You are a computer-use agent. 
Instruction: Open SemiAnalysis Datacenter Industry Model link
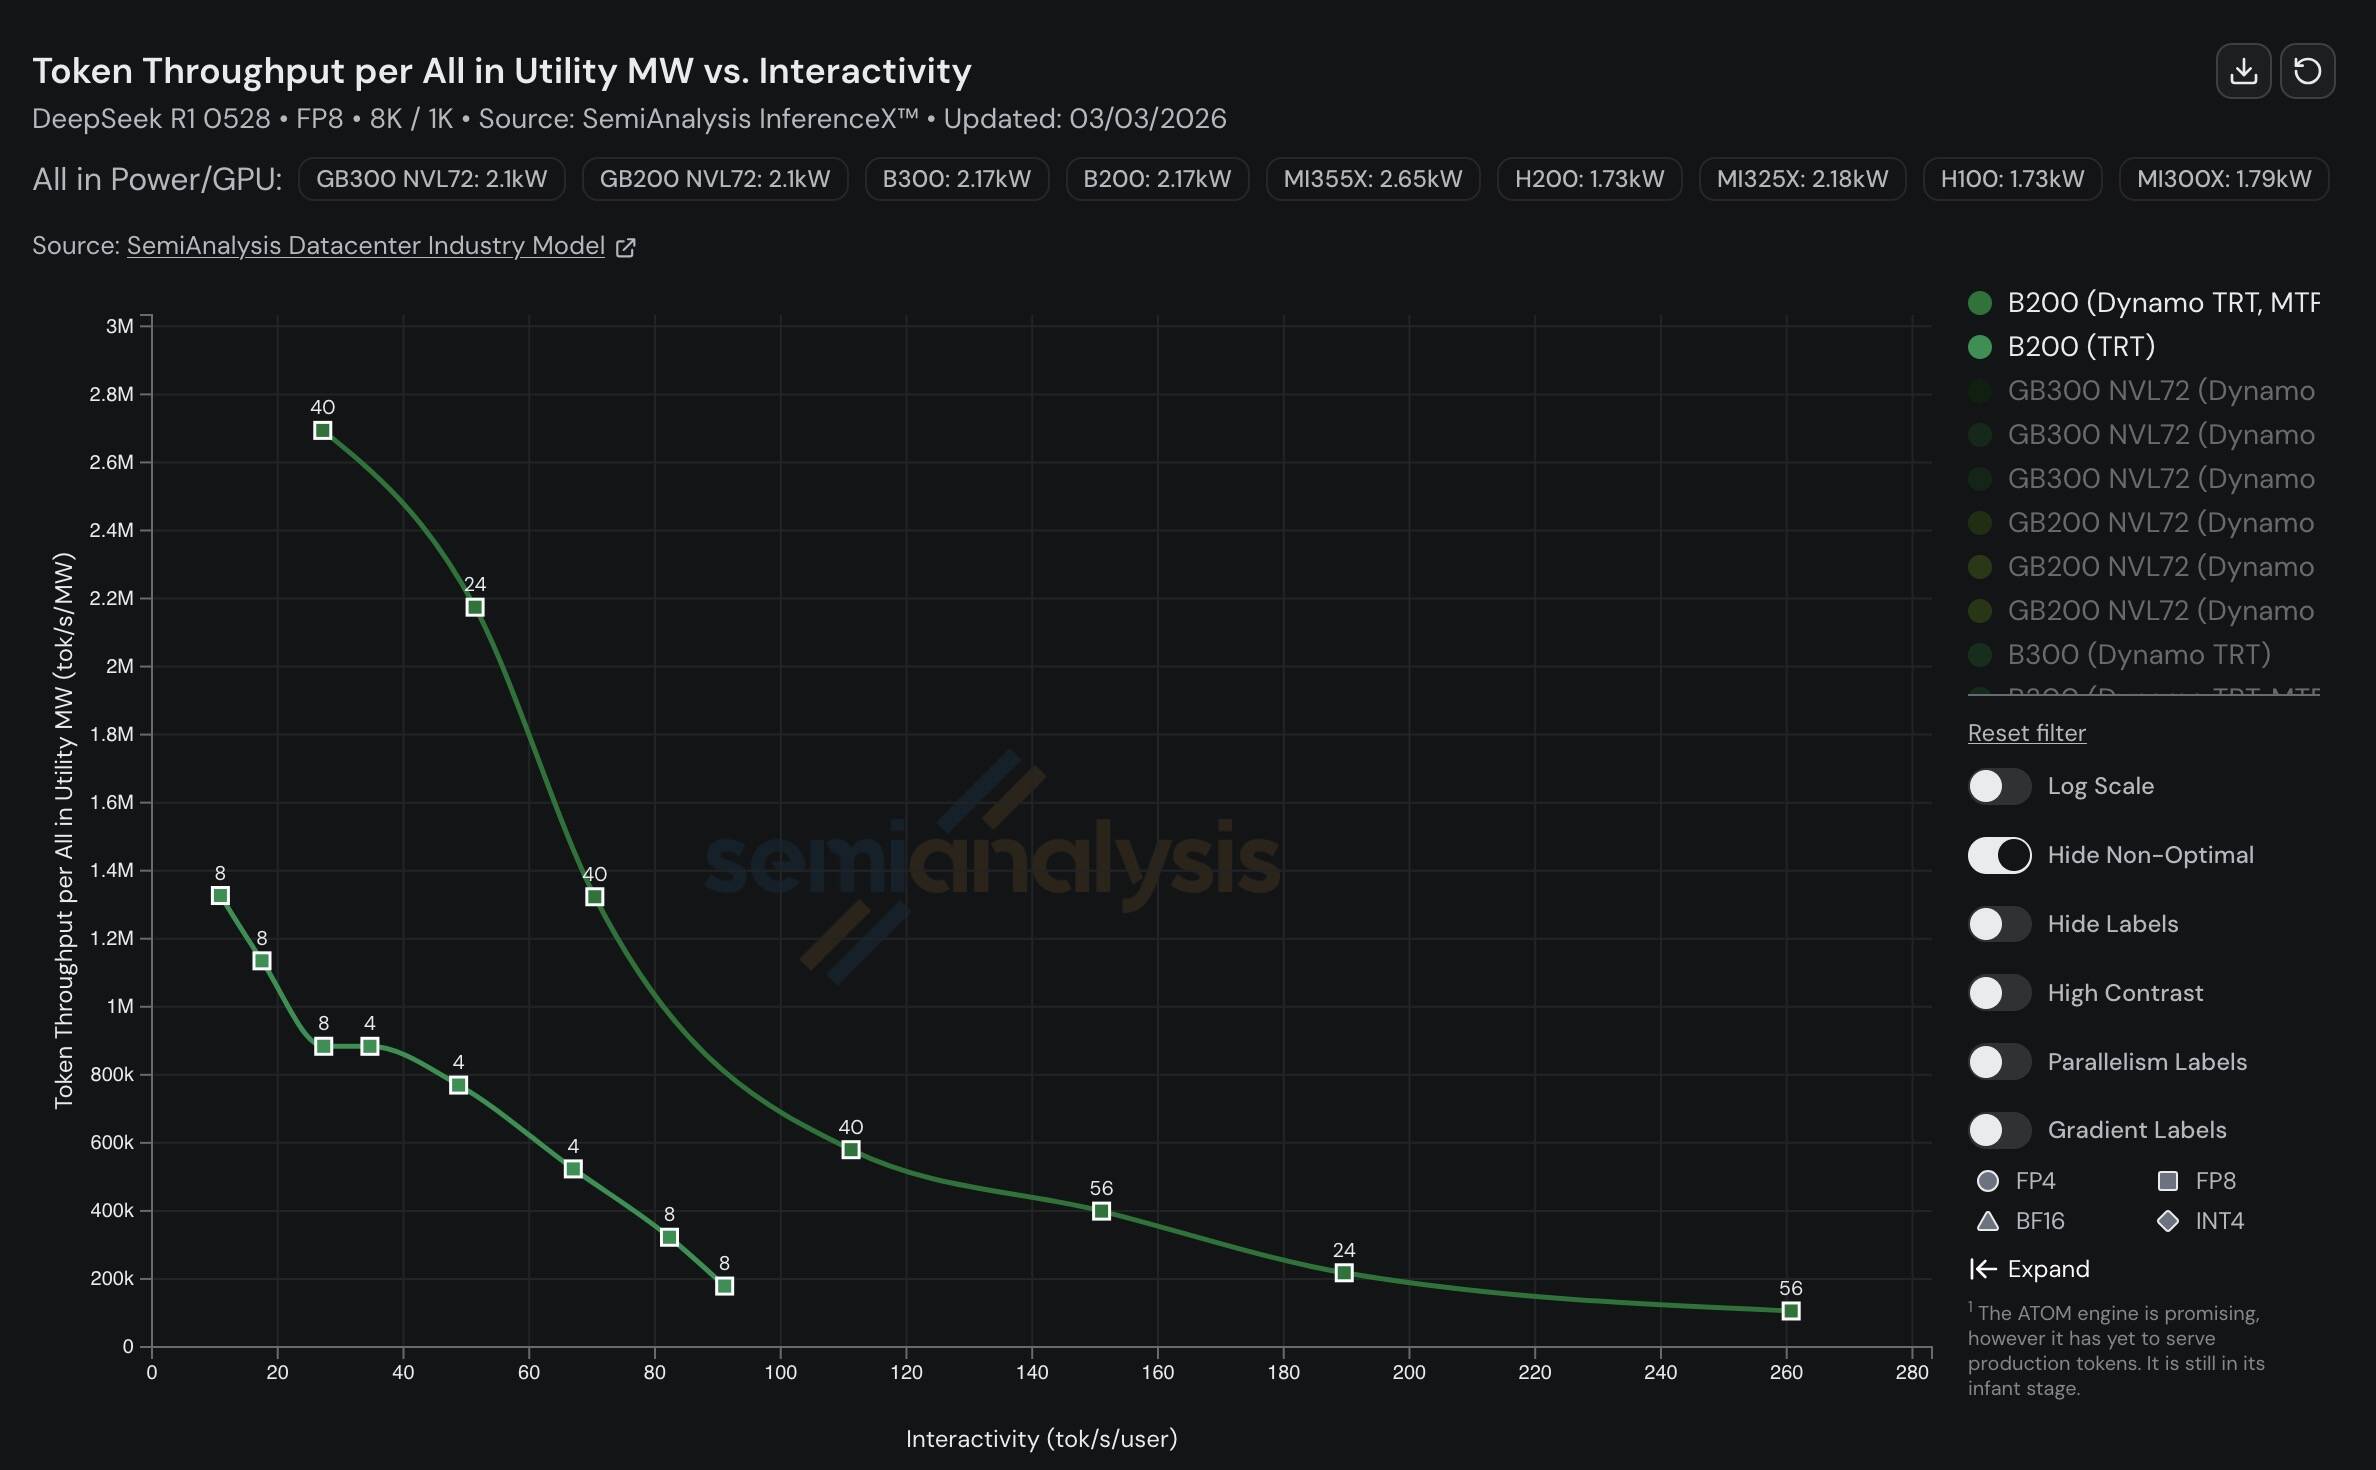tap(365, 246)
